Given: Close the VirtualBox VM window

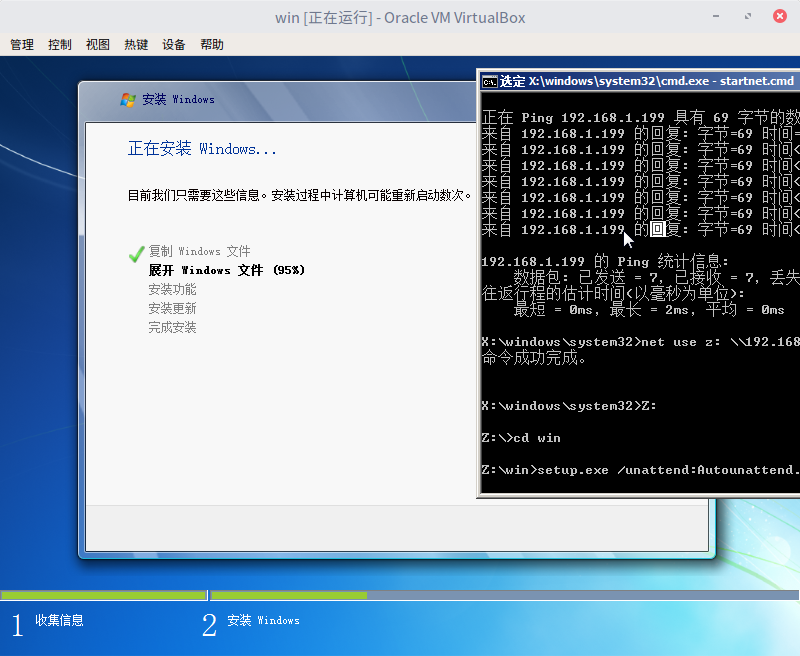Looking at the screenshot, I should pos(780,16).
